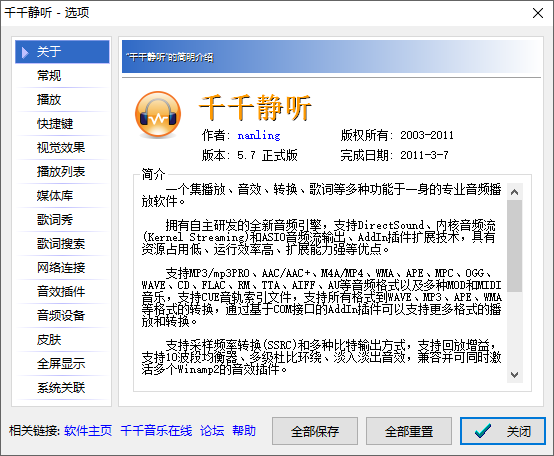The height and width of the screenshot is (456, 554).
Task: Visit the 千千音乐在线 link
Action: [156, 431]
